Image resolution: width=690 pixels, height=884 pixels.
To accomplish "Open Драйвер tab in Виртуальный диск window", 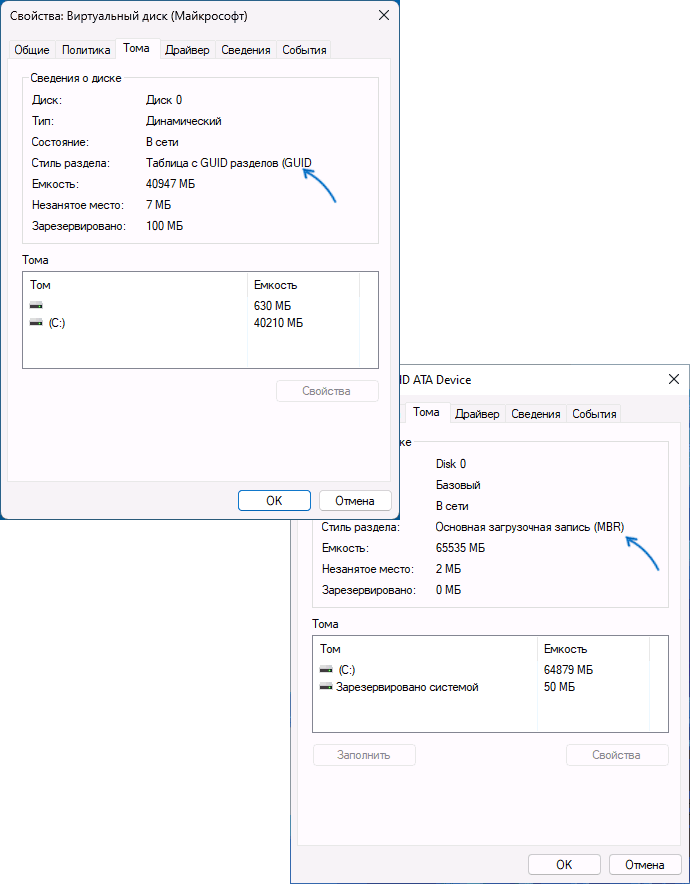I will tap(187, 50).
